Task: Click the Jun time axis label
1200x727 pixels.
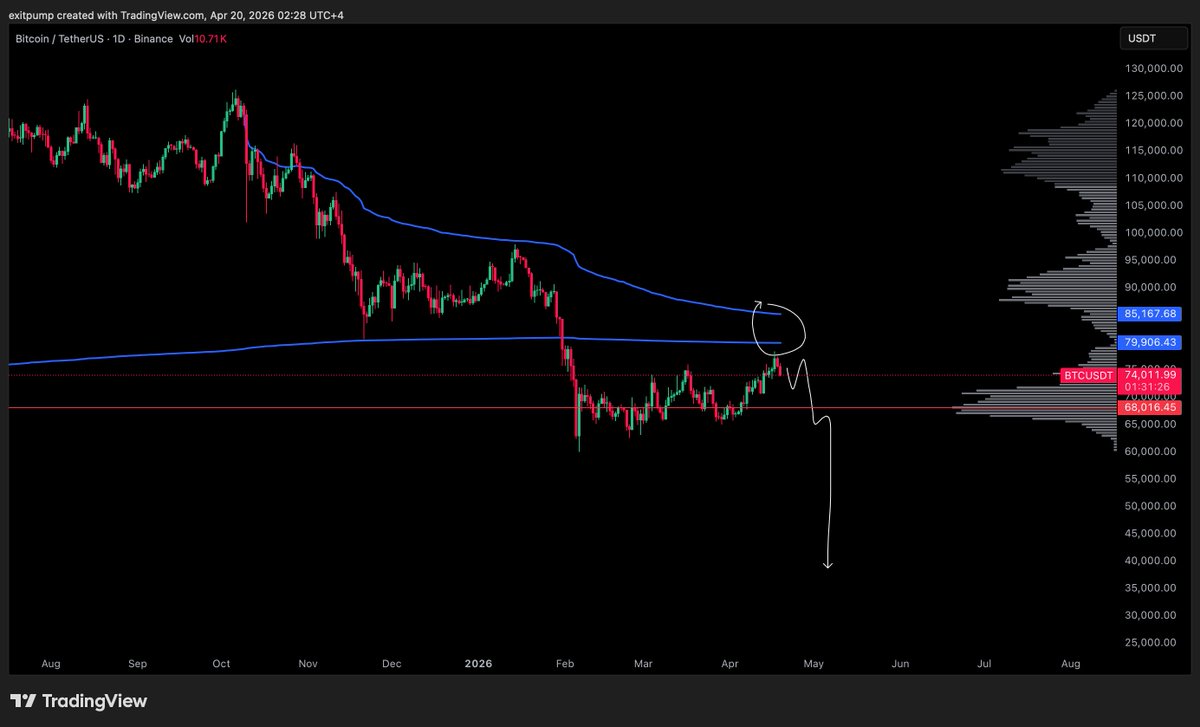Action: 900,663
